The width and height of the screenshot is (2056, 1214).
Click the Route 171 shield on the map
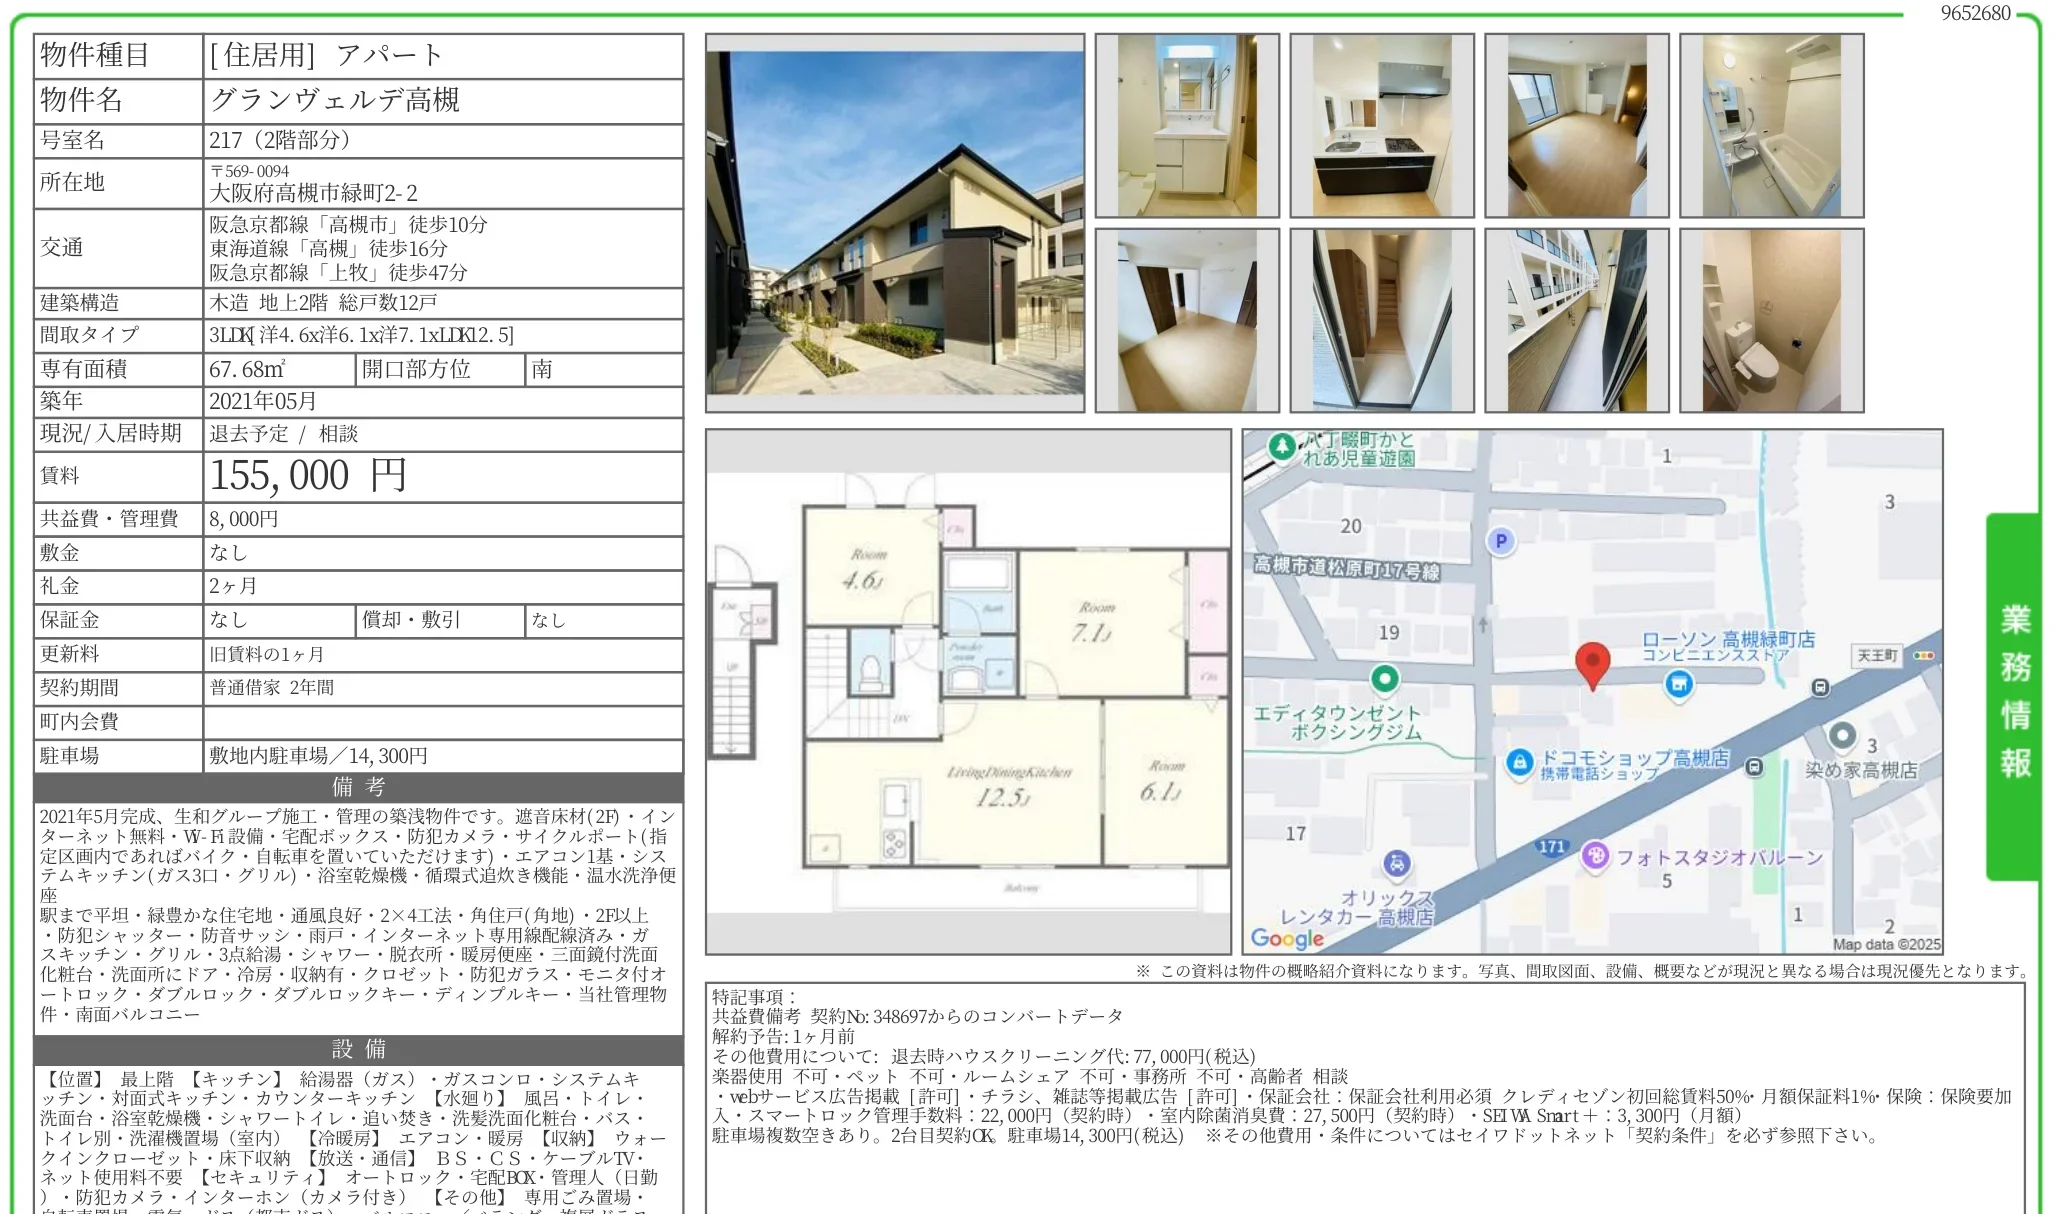click(1551, 847)
